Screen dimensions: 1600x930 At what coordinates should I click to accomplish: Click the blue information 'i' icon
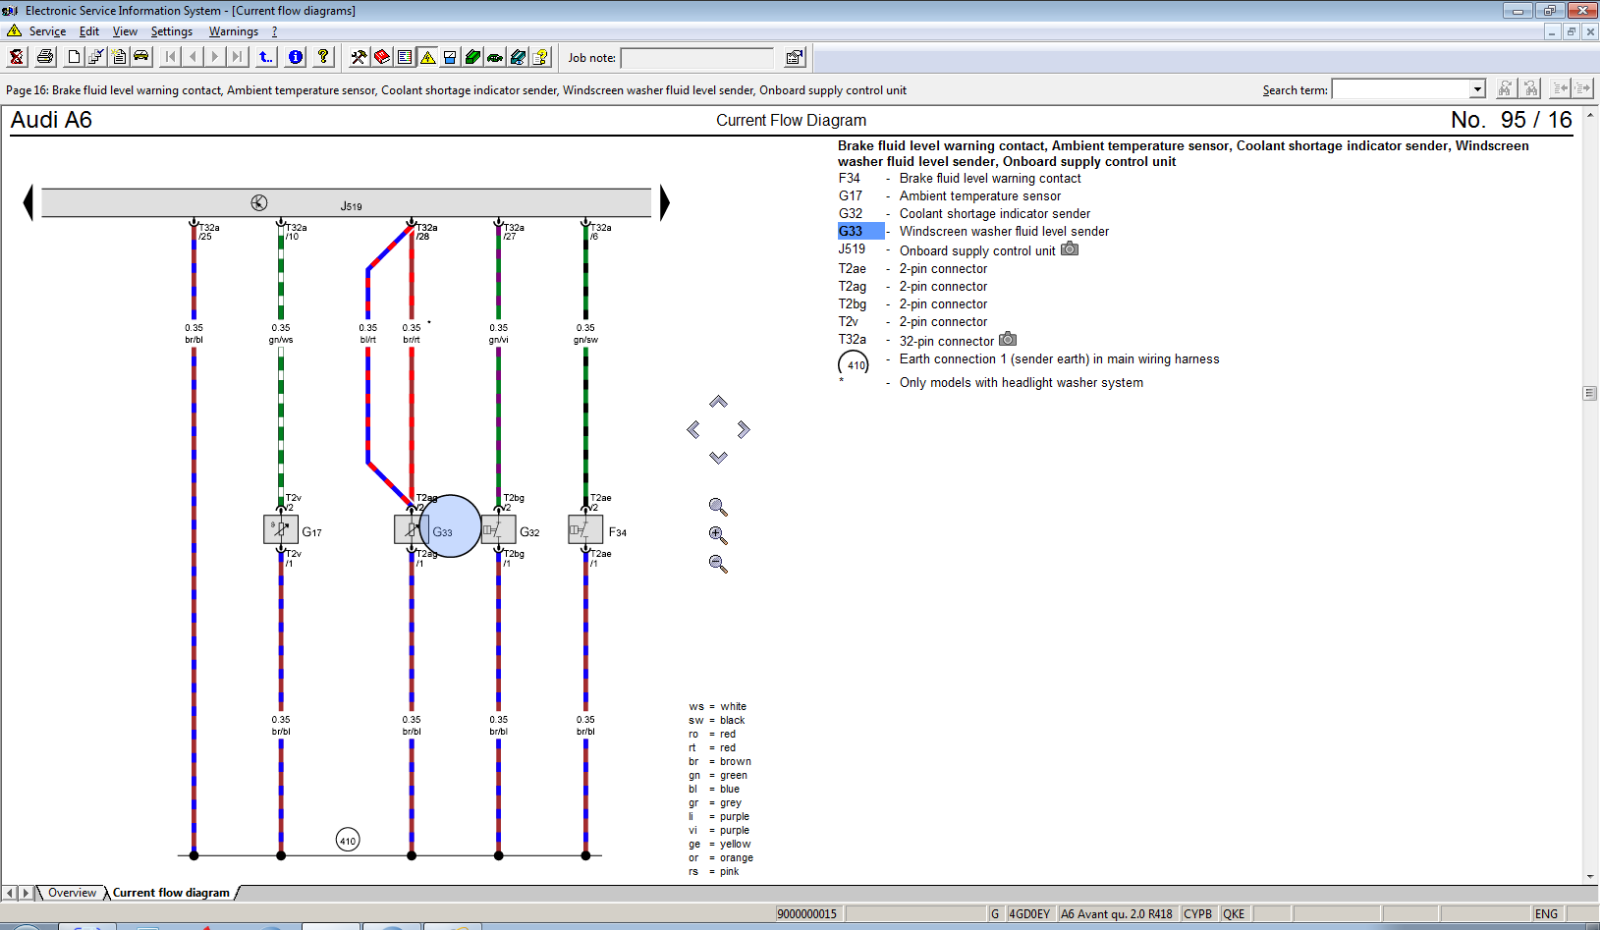295,57
